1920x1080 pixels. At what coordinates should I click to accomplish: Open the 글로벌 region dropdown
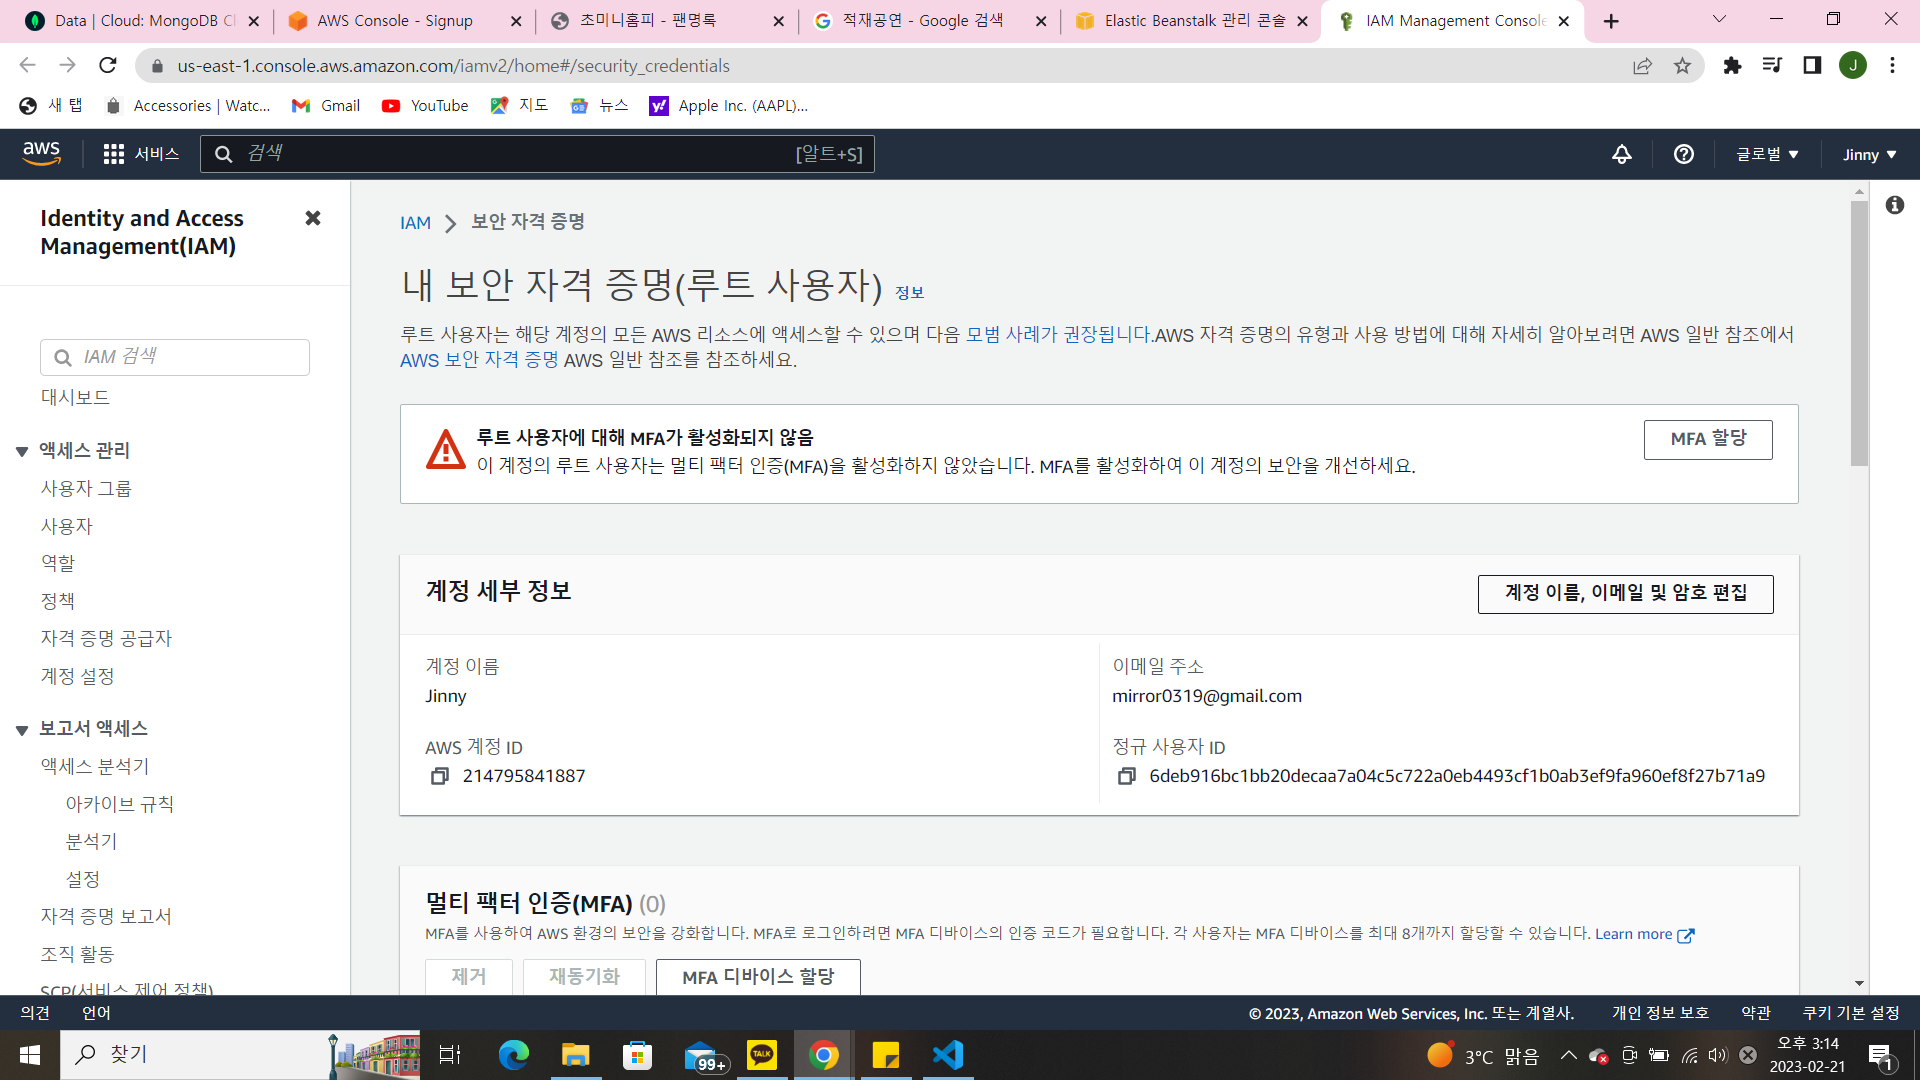(x=1767, y=154)
